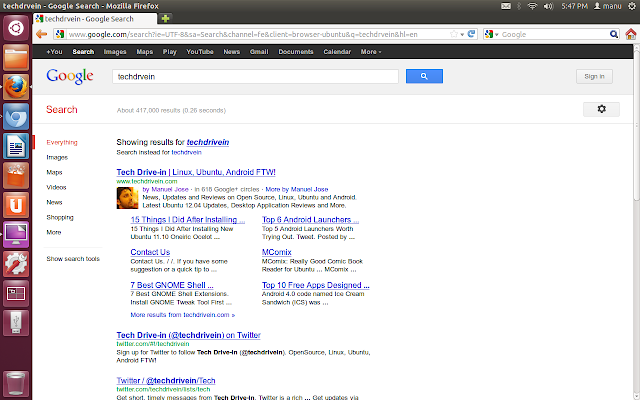This screenshot has height=400, width=640.
Task: Open Ubuntu Dash home launcher icon
Action: tap(16, 28)
